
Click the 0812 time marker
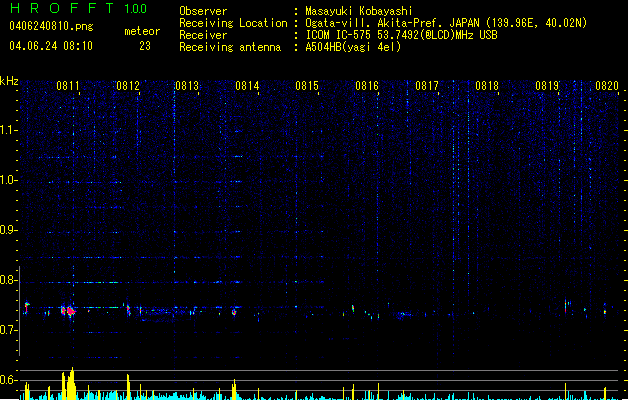pos(128,86)
